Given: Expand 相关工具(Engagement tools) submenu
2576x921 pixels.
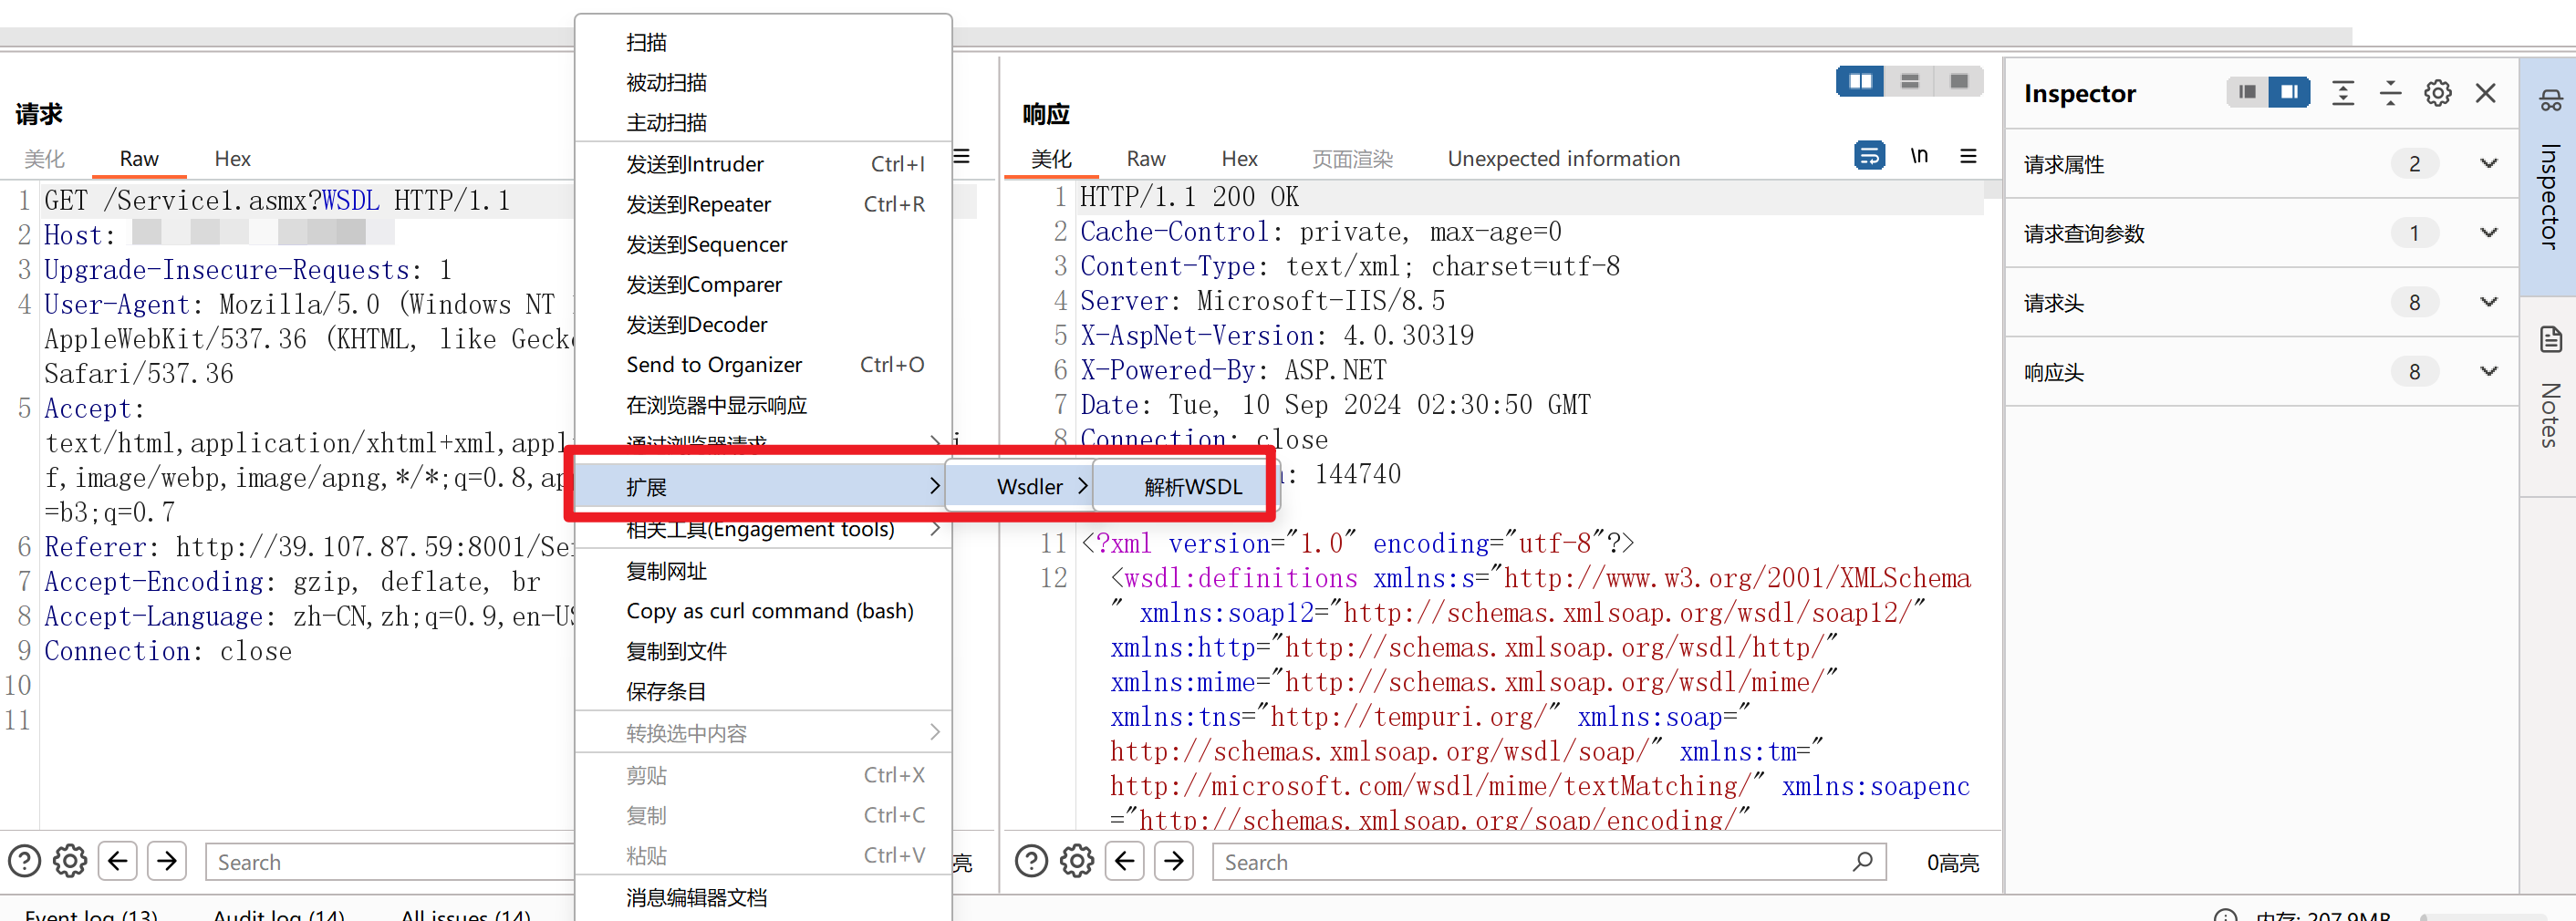Looking at the screenshot, I should pos(763,529).
